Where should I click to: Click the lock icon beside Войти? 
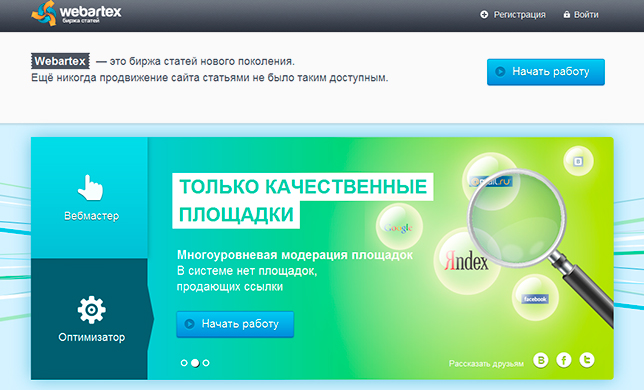coord(567,15)
